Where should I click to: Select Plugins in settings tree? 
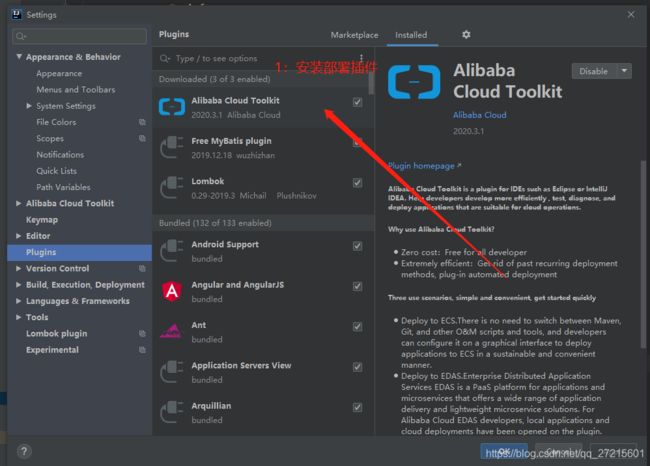coord(80,252)
